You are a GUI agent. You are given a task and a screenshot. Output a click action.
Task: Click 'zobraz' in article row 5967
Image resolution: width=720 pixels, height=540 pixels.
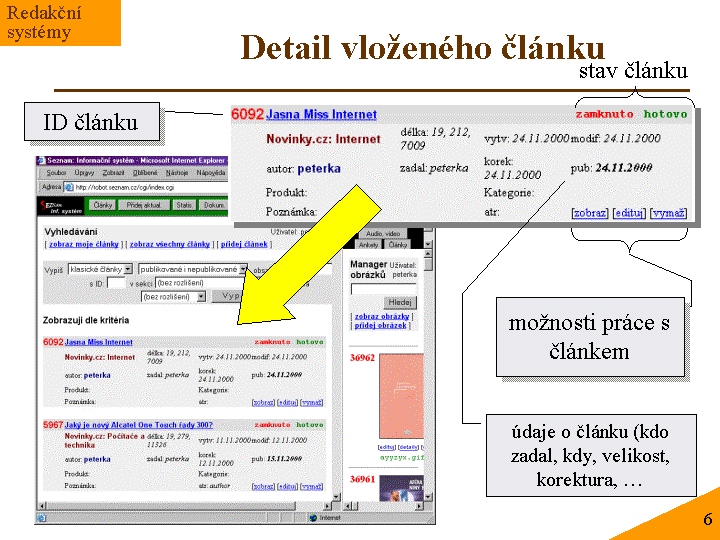[x=264, y=486]
